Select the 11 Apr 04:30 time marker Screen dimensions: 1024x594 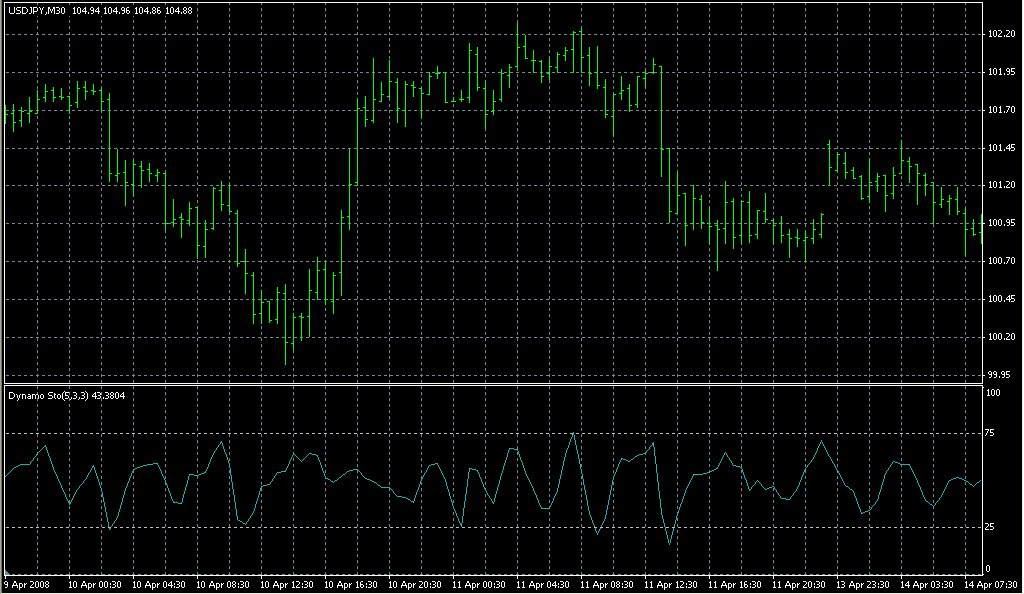(543, 584)
